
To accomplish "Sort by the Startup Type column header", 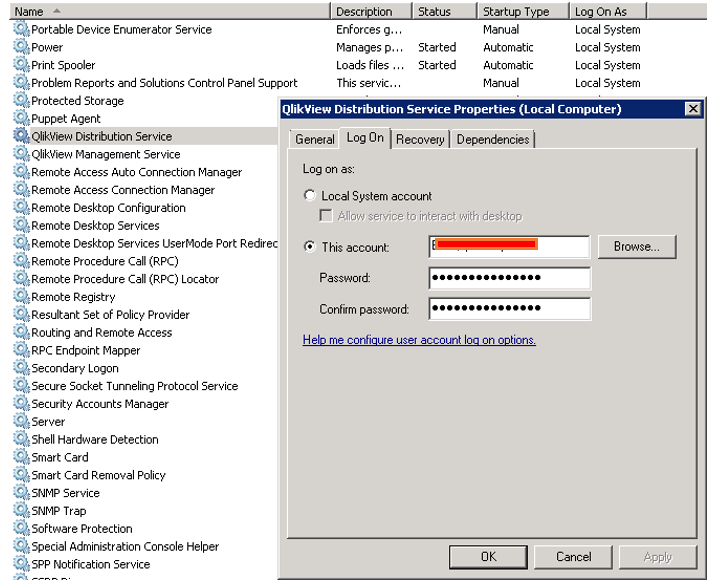I will coord(523,11).
